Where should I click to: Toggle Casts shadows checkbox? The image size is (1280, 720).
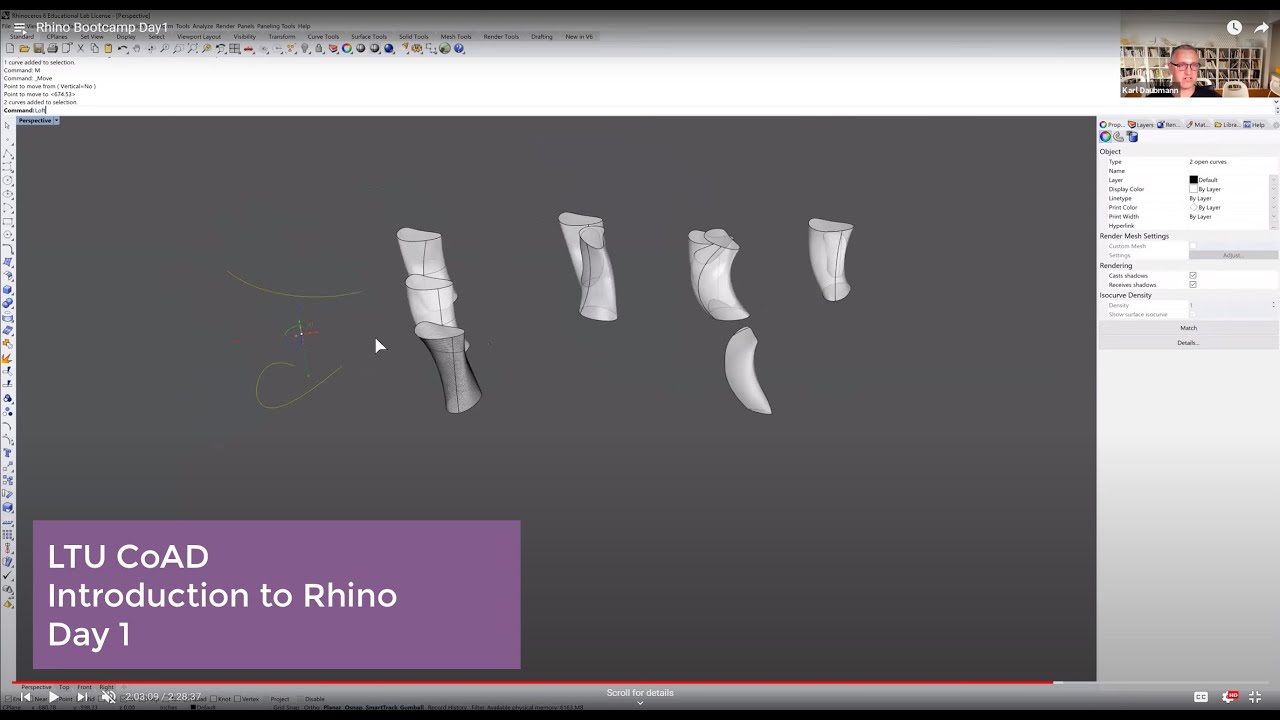[x=1193, y=275]
